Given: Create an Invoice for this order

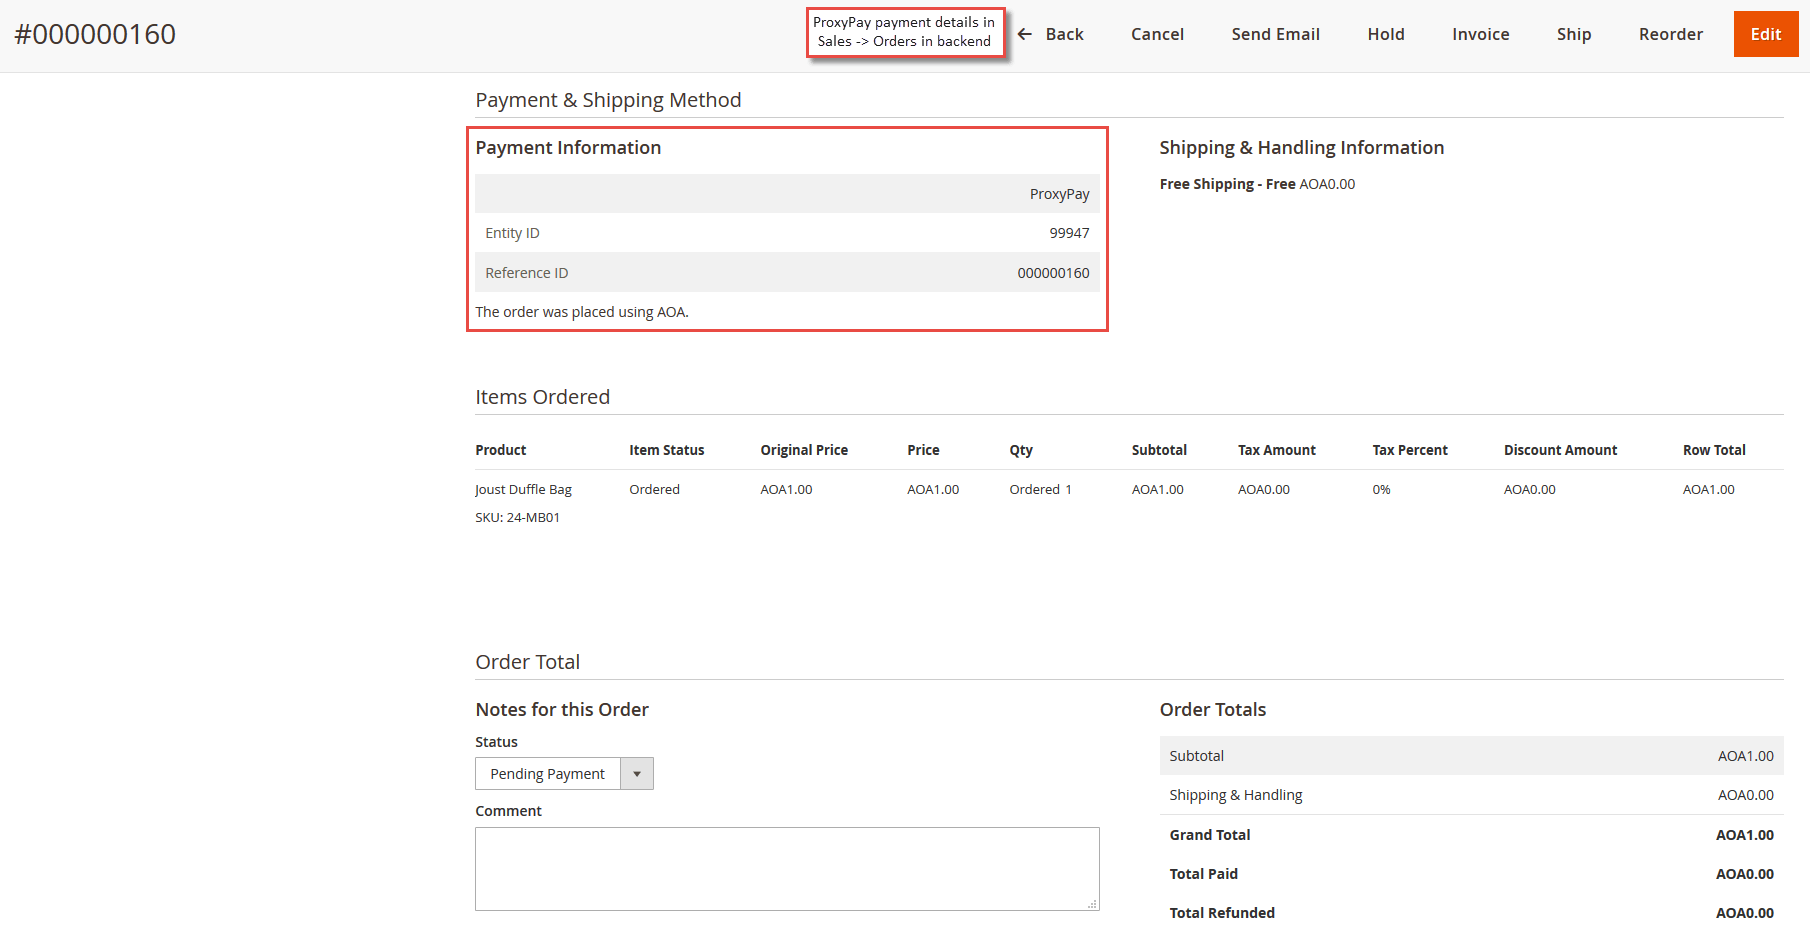Looking at the screenshot, I should [x=1480, y=34].
